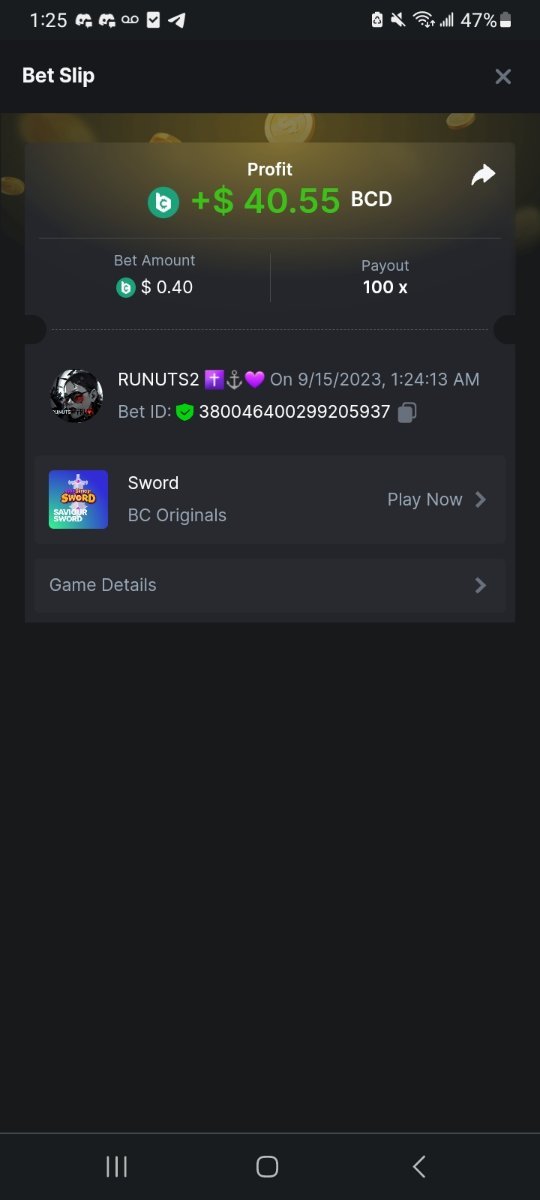
Task: Tap Android home navigation button
Action: (x=267, y=1166)
